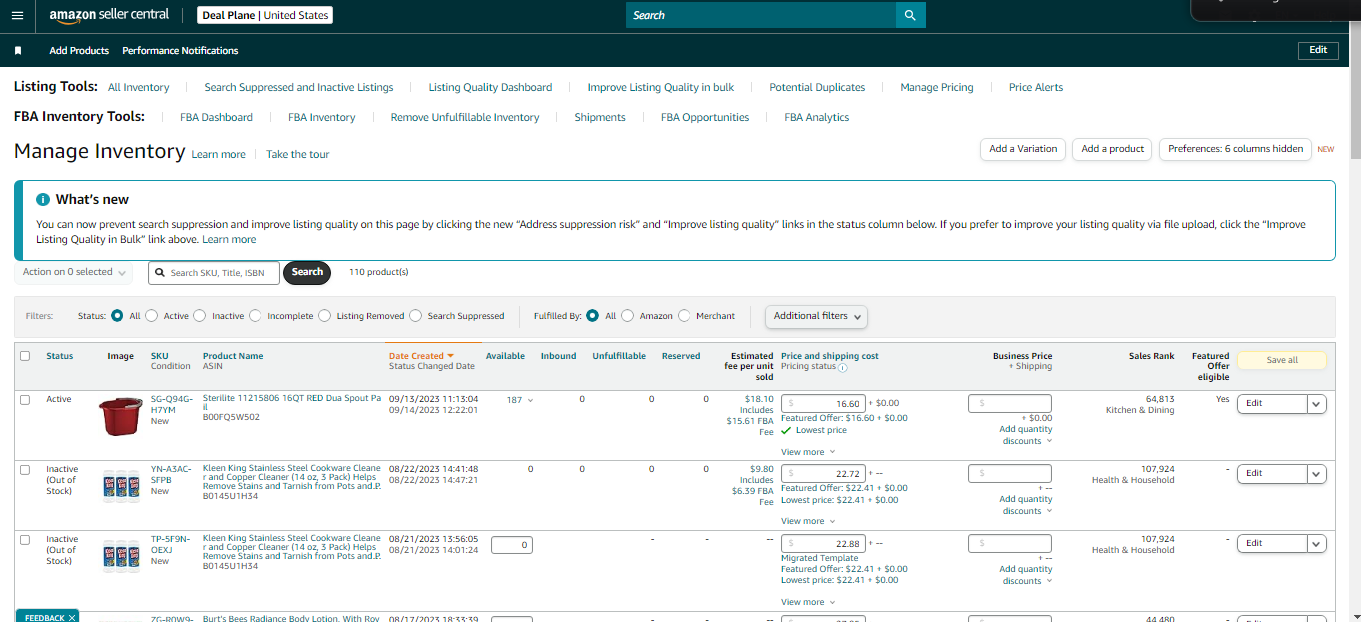Click the Add Products link
Screen dimensions: 1361x622
point(79,50)
